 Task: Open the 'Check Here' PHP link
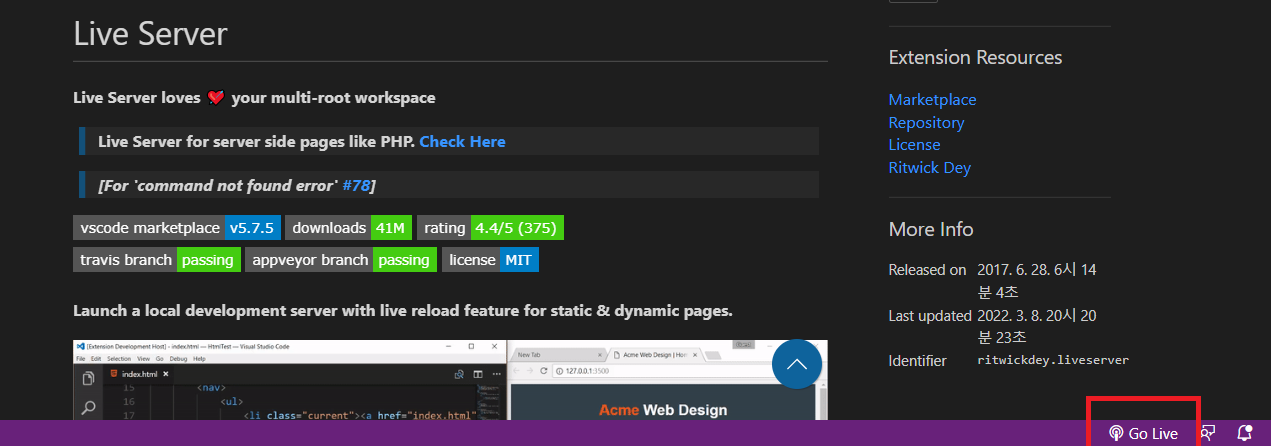point(462,141)
